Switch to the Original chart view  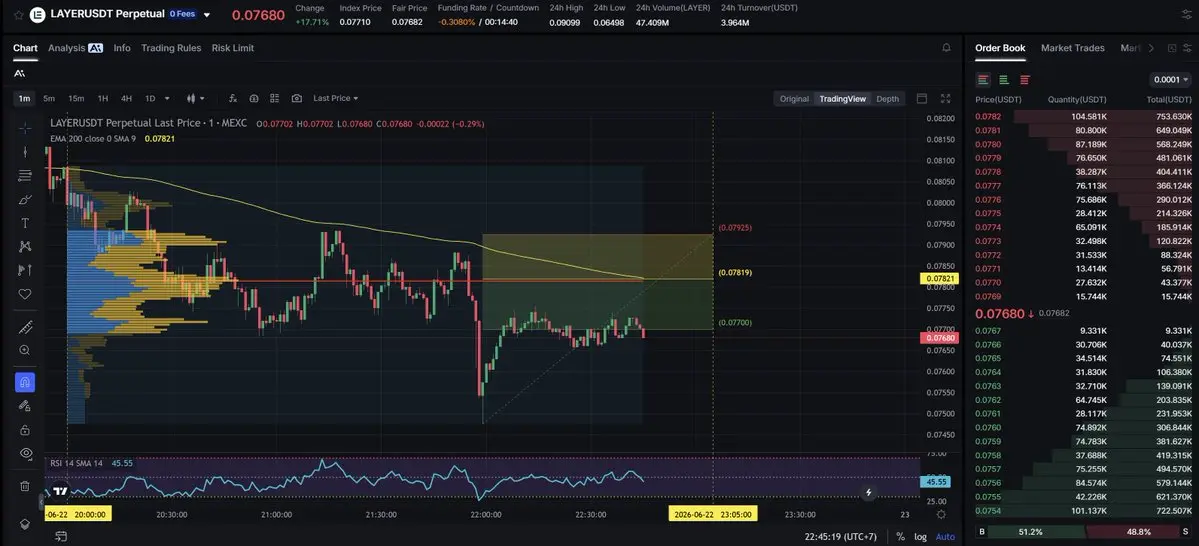click(794, 99)
